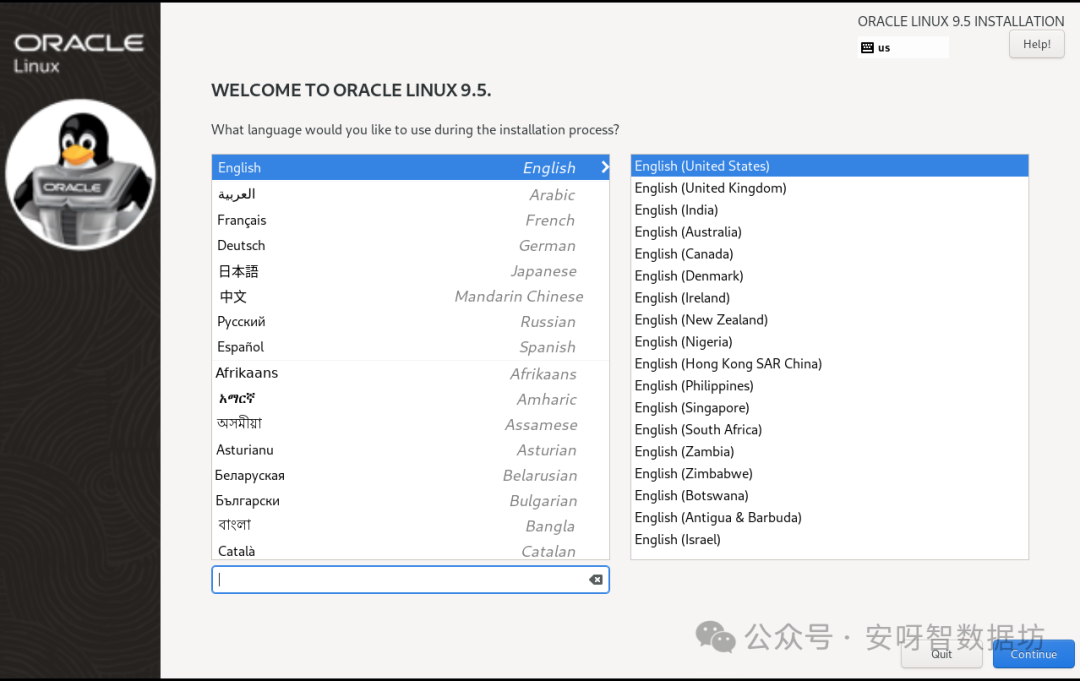Choose English (Zimbabwe) locale
Image resolution: width=1080 pixels, height=681 pixels.
pyautogui.click(x=829, y=474)
